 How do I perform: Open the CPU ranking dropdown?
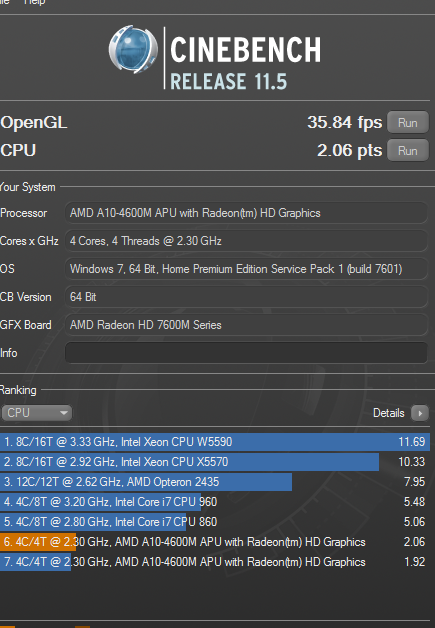pyautogui.click(x=36, y=413)
